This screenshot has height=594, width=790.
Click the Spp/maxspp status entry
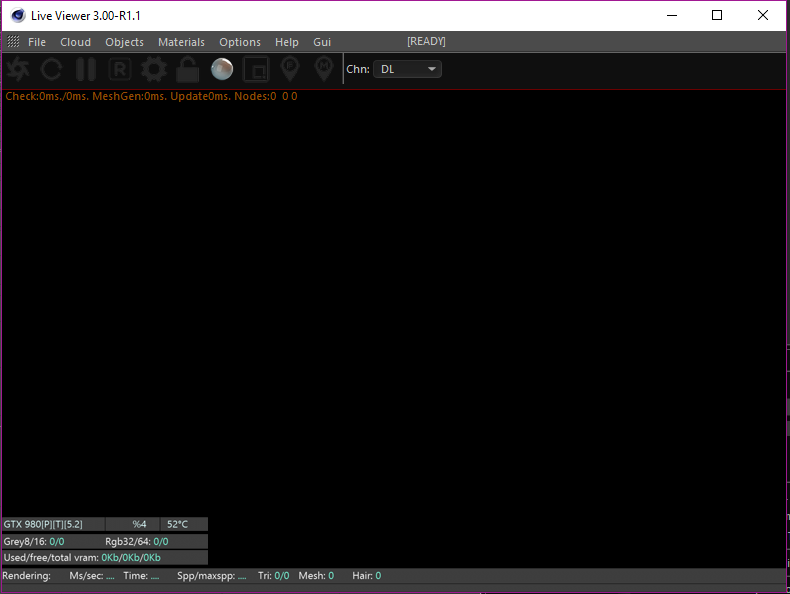click(212, 575)
